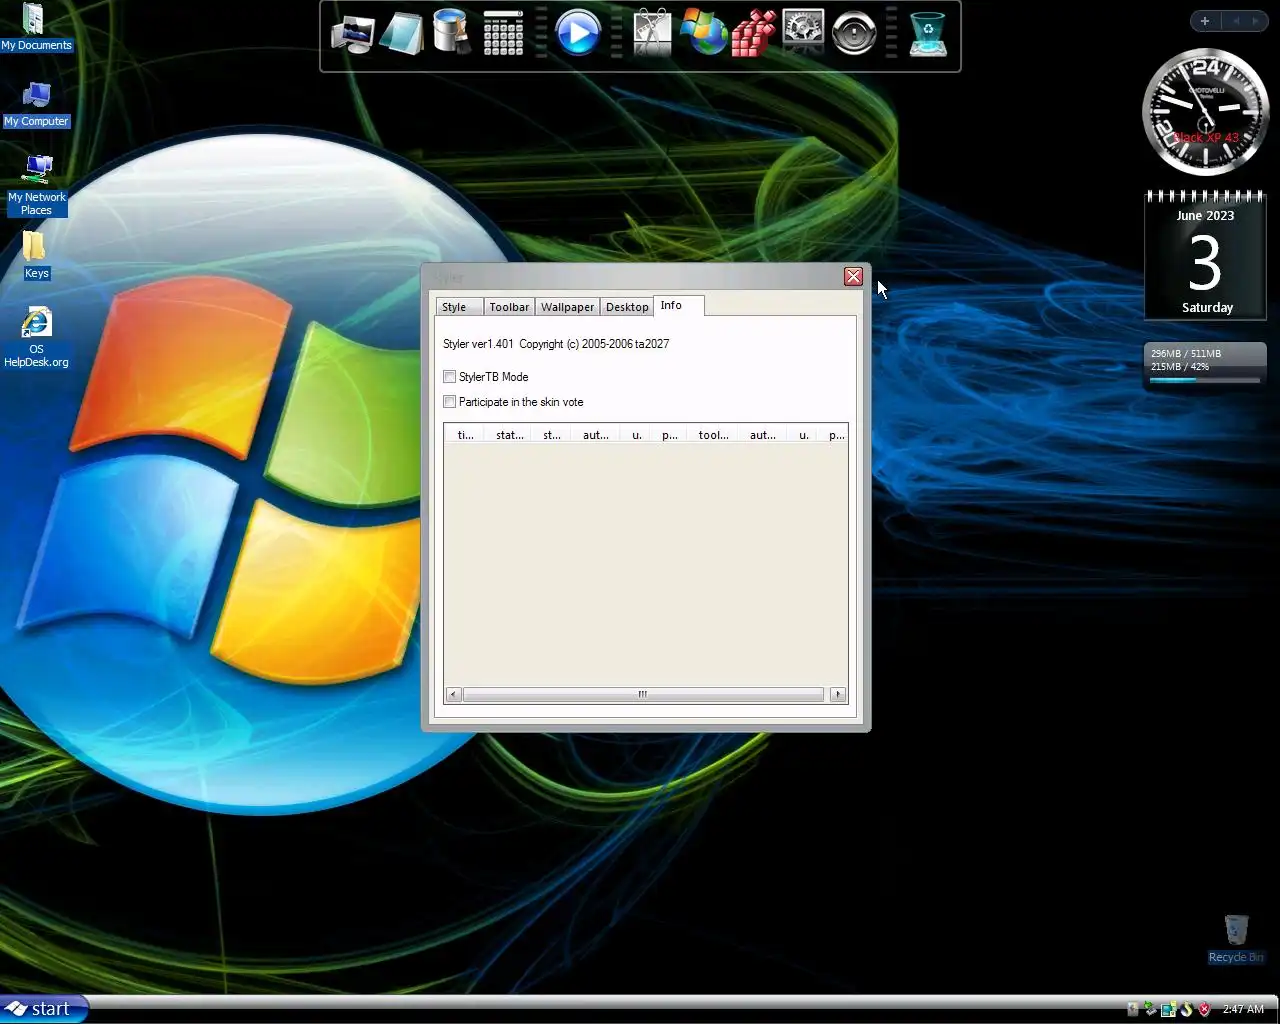Select the Recycle Bin desktop icon
Viewport: 1280px width, 1024px height.
coord(1236,938)
